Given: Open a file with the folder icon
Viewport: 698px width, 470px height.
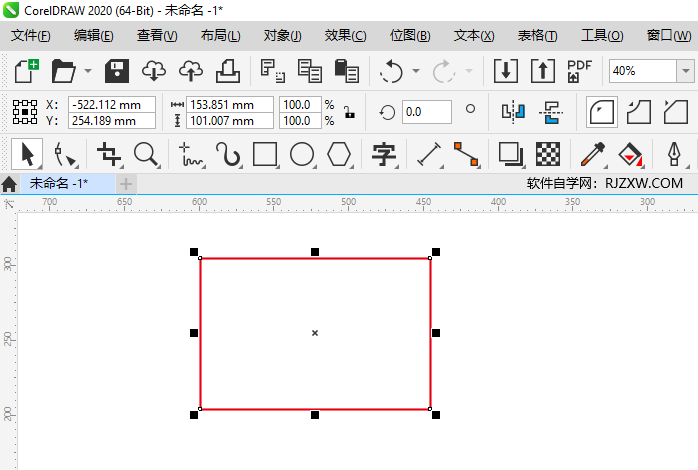Looking at the screenshot, I should click(x=64, y=71).
